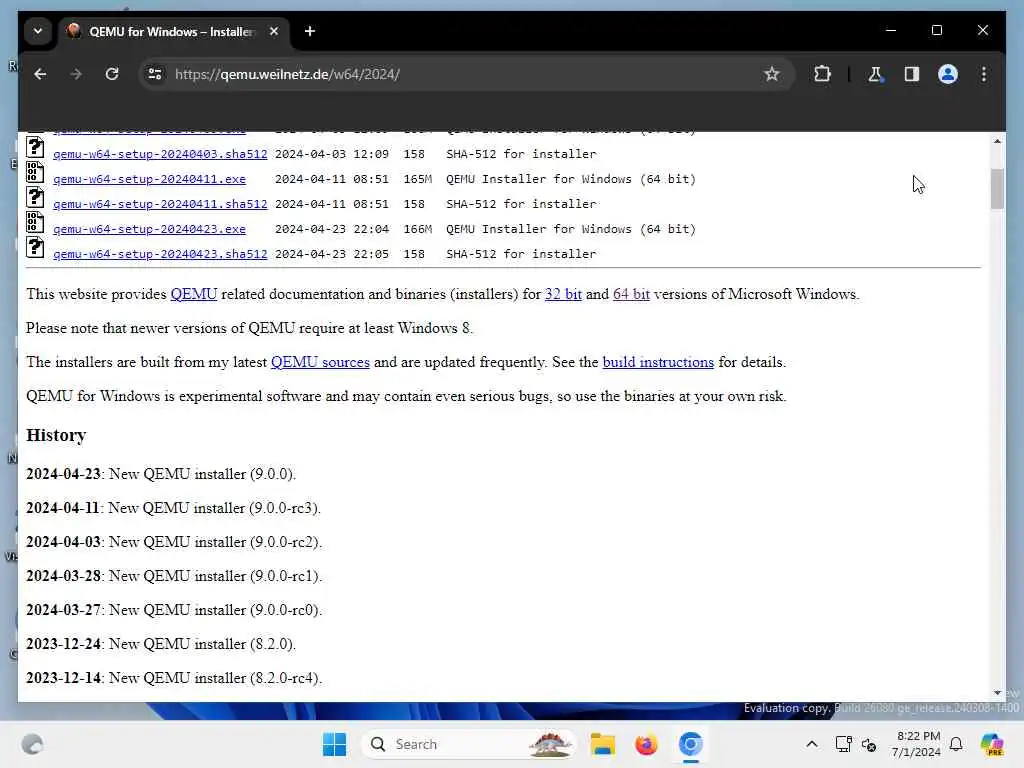The width and height of the screenshot is (1024, 768).
Task: Open the Extensions puzzle icon
Action: (822, 74)
